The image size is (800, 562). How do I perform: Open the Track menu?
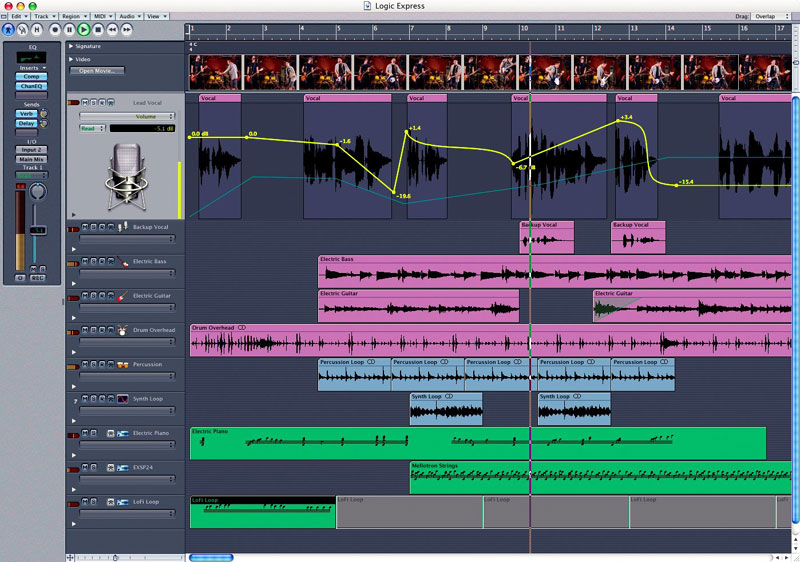[44, 16]
